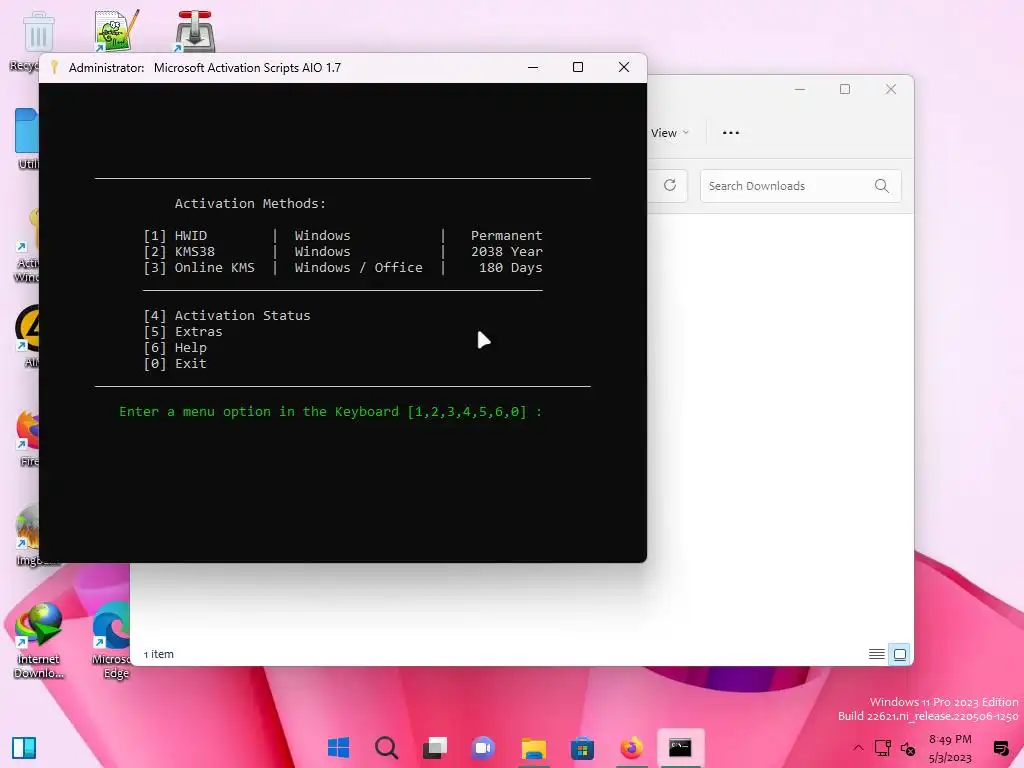The width and height of the screenshot is (1024, 768).
Task: Open Microsoft Store from the taskbar
Action: 582,747
